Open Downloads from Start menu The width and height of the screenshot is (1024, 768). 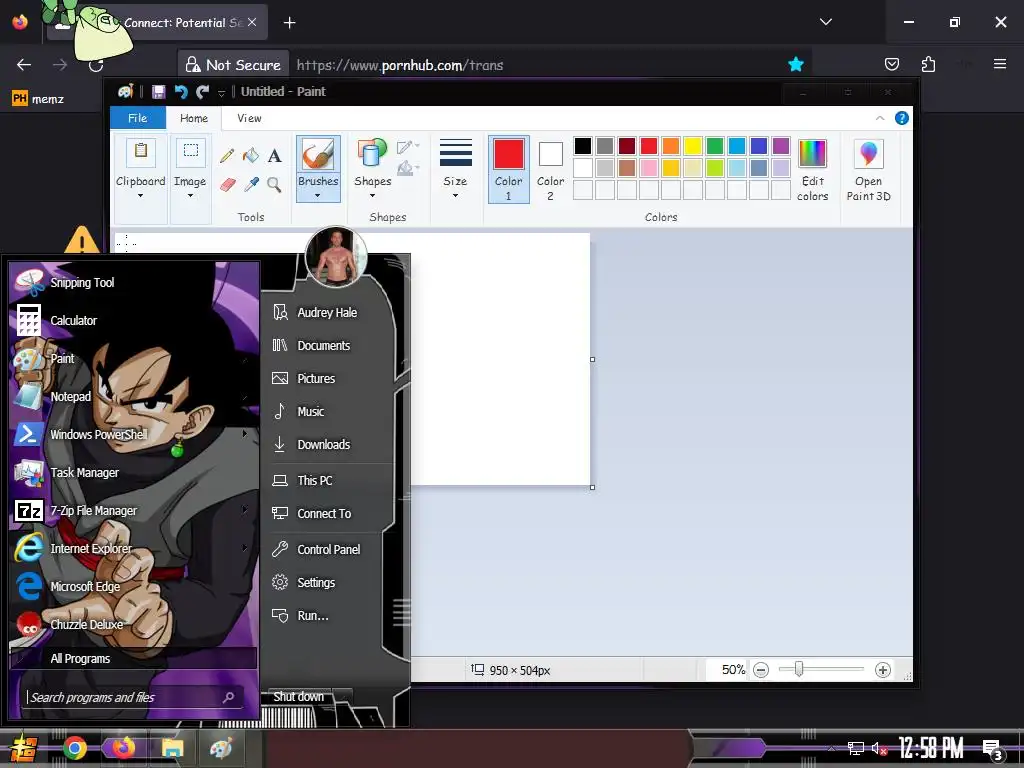coord(312,444)
